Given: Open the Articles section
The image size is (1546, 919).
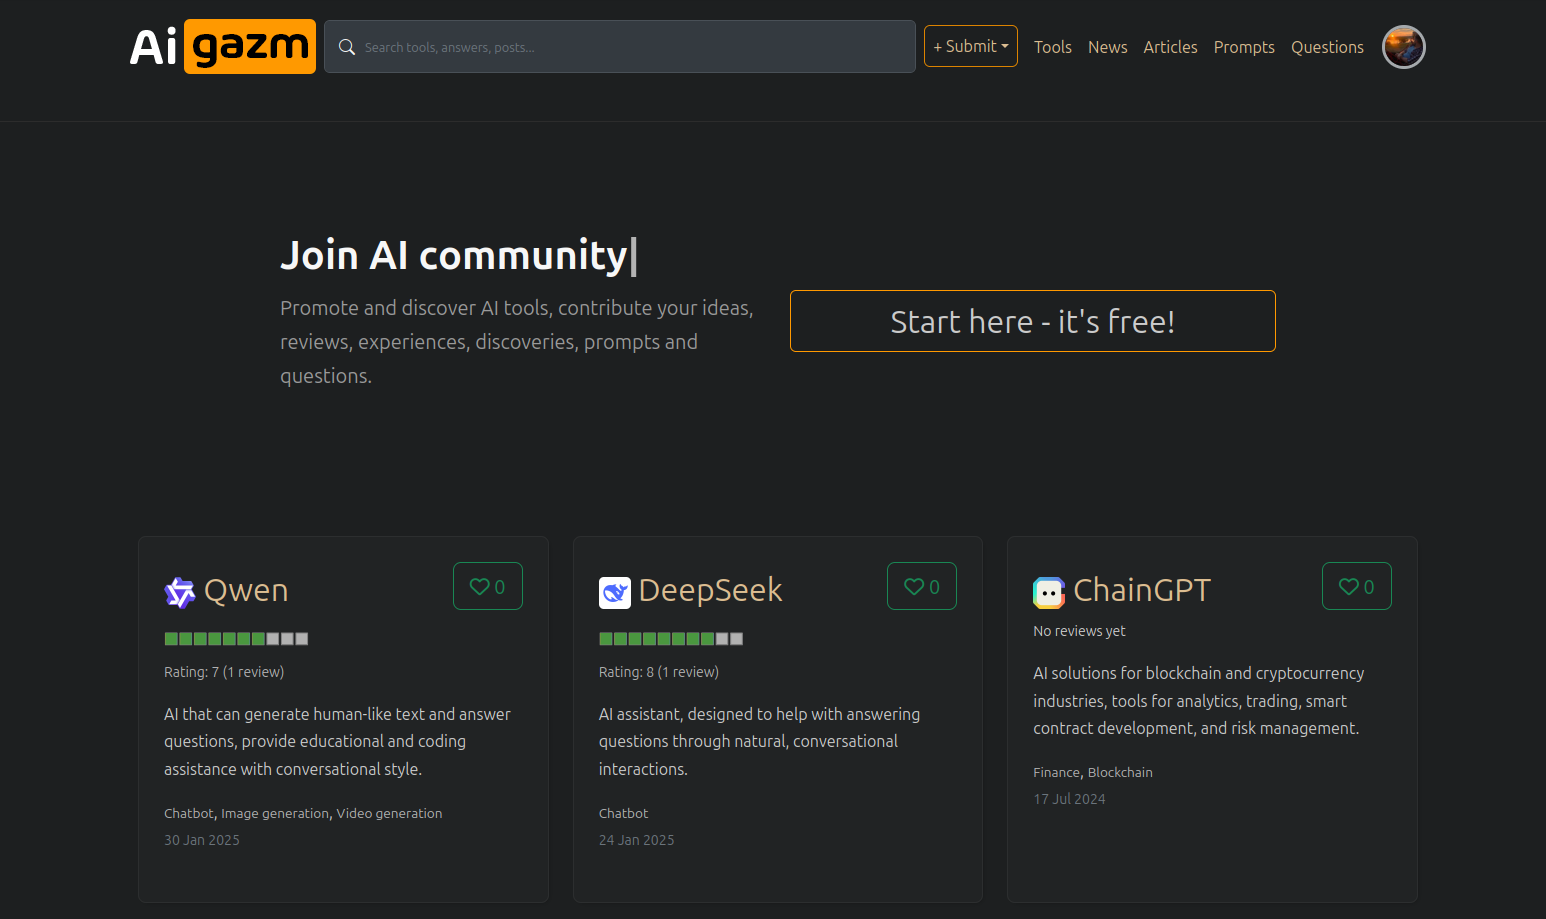Looking at the screenshot, I should coord(1170,47).
